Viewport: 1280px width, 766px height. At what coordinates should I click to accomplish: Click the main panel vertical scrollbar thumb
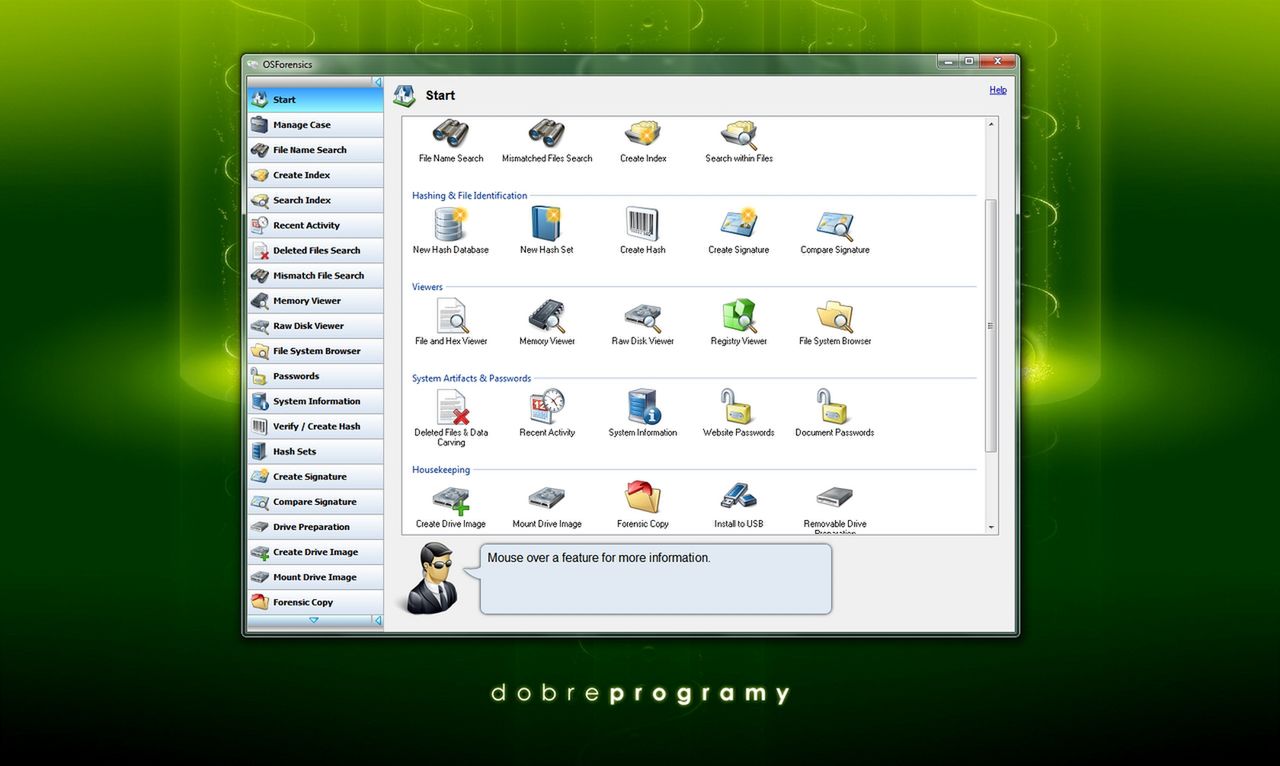[991, 325]
